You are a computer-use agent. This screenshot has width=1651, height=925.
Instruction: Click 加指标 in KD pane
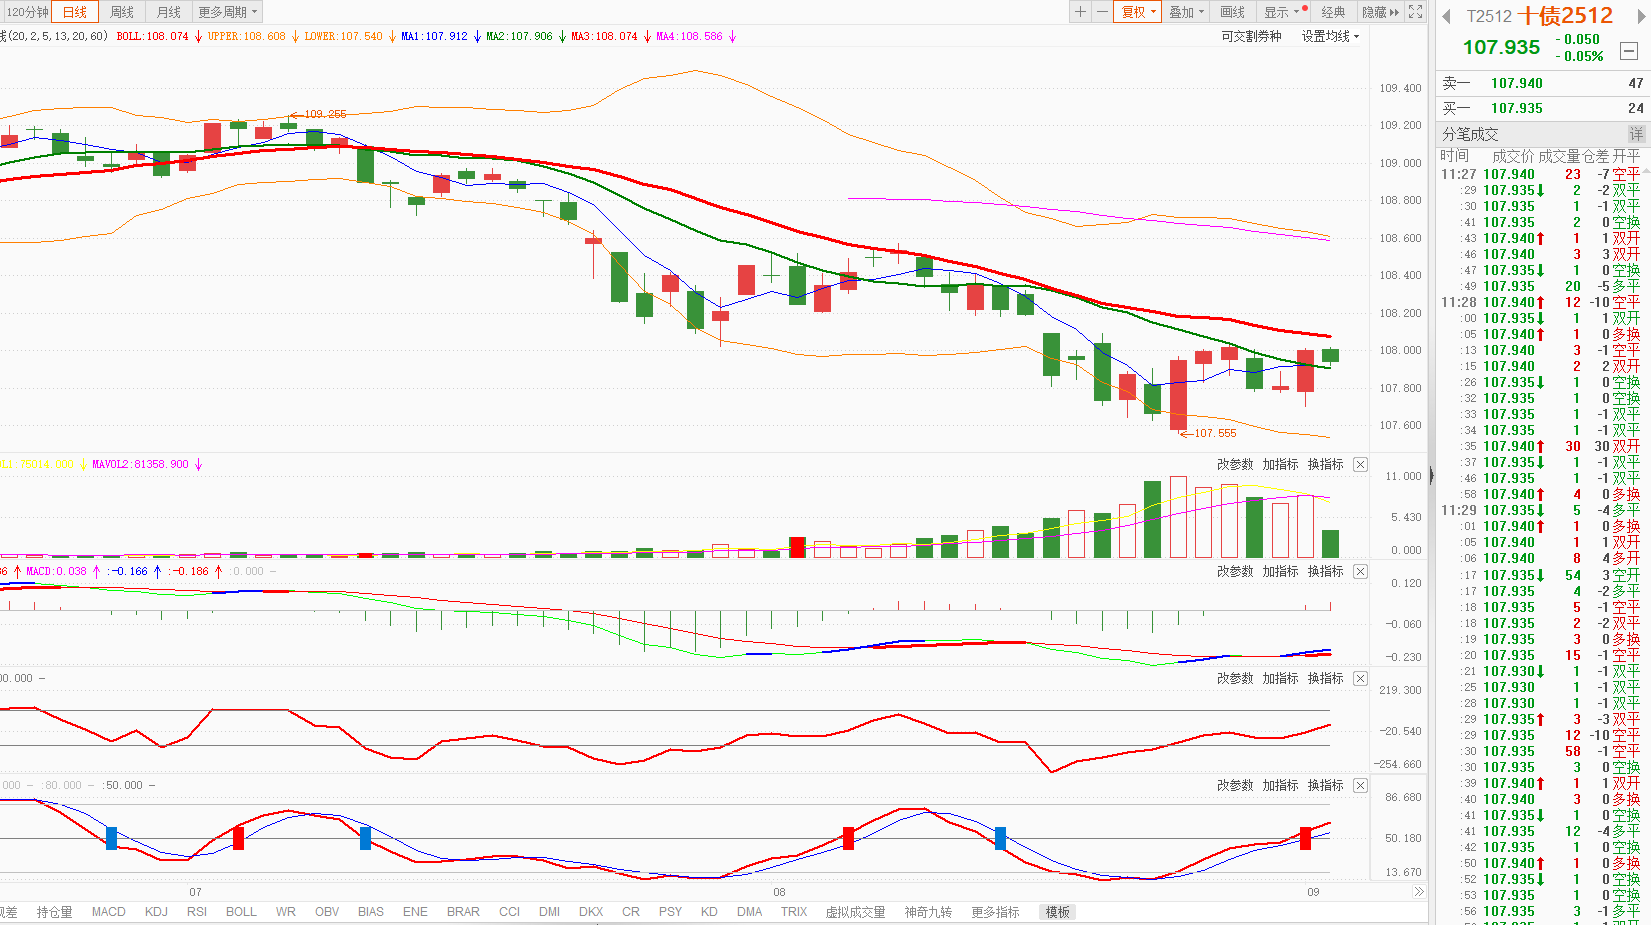pos(1280,786)
